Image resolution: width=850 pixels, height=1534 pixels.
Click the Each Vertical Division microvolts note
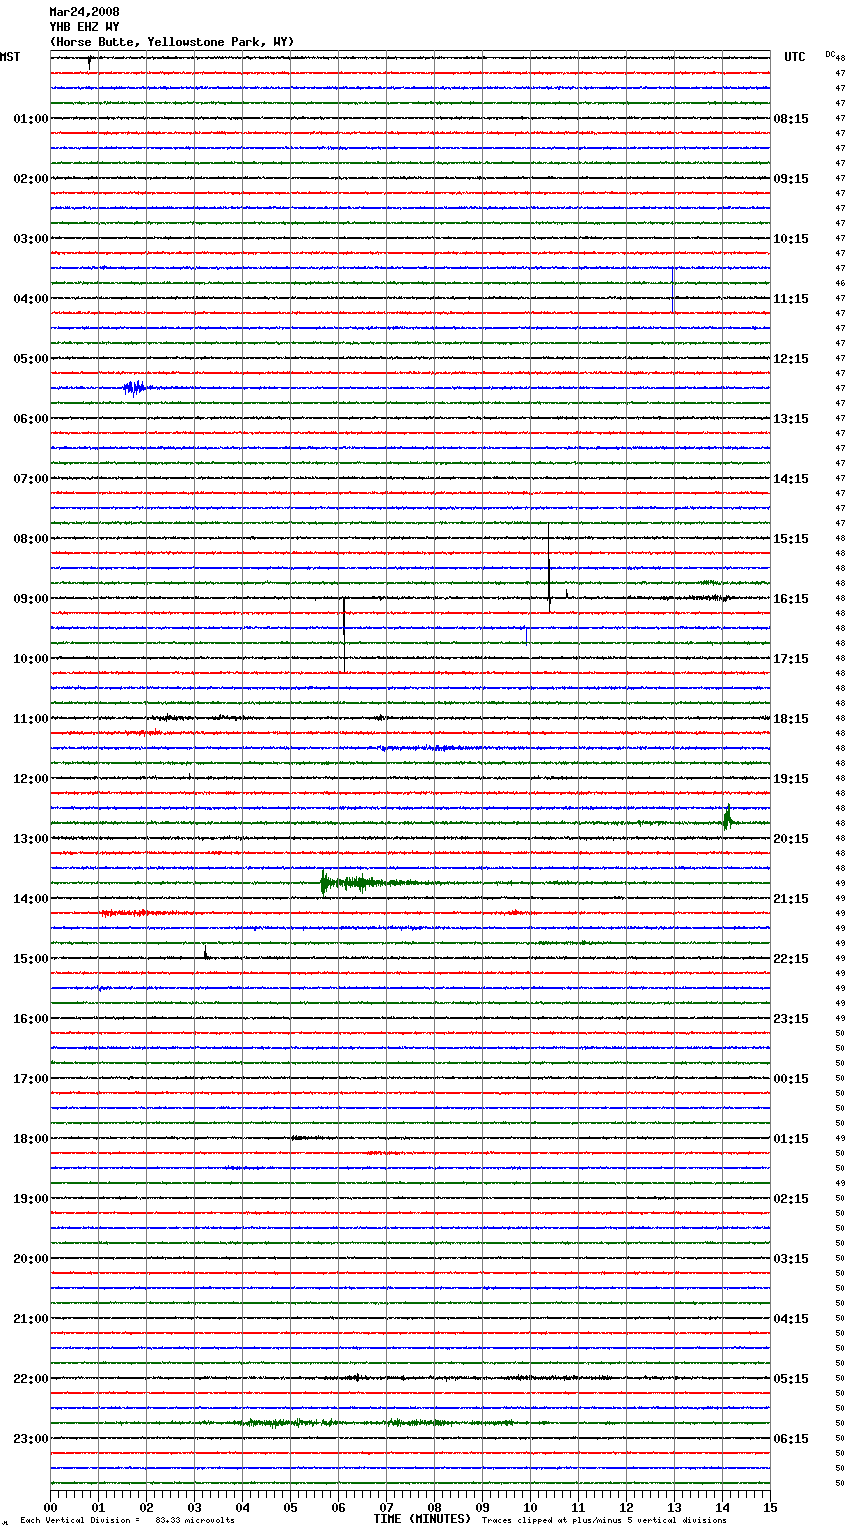(x=127, y=1521)
